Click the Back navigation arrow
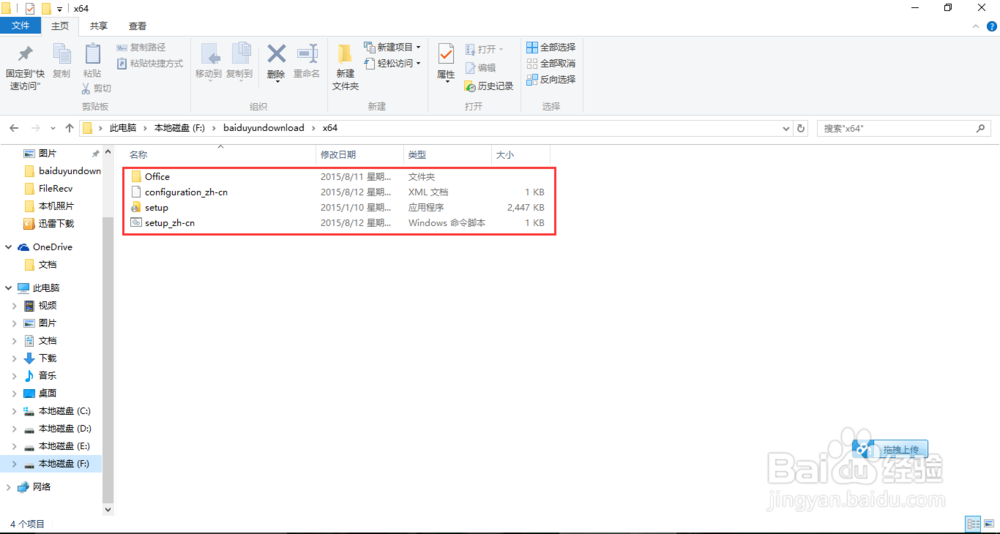 14,128
